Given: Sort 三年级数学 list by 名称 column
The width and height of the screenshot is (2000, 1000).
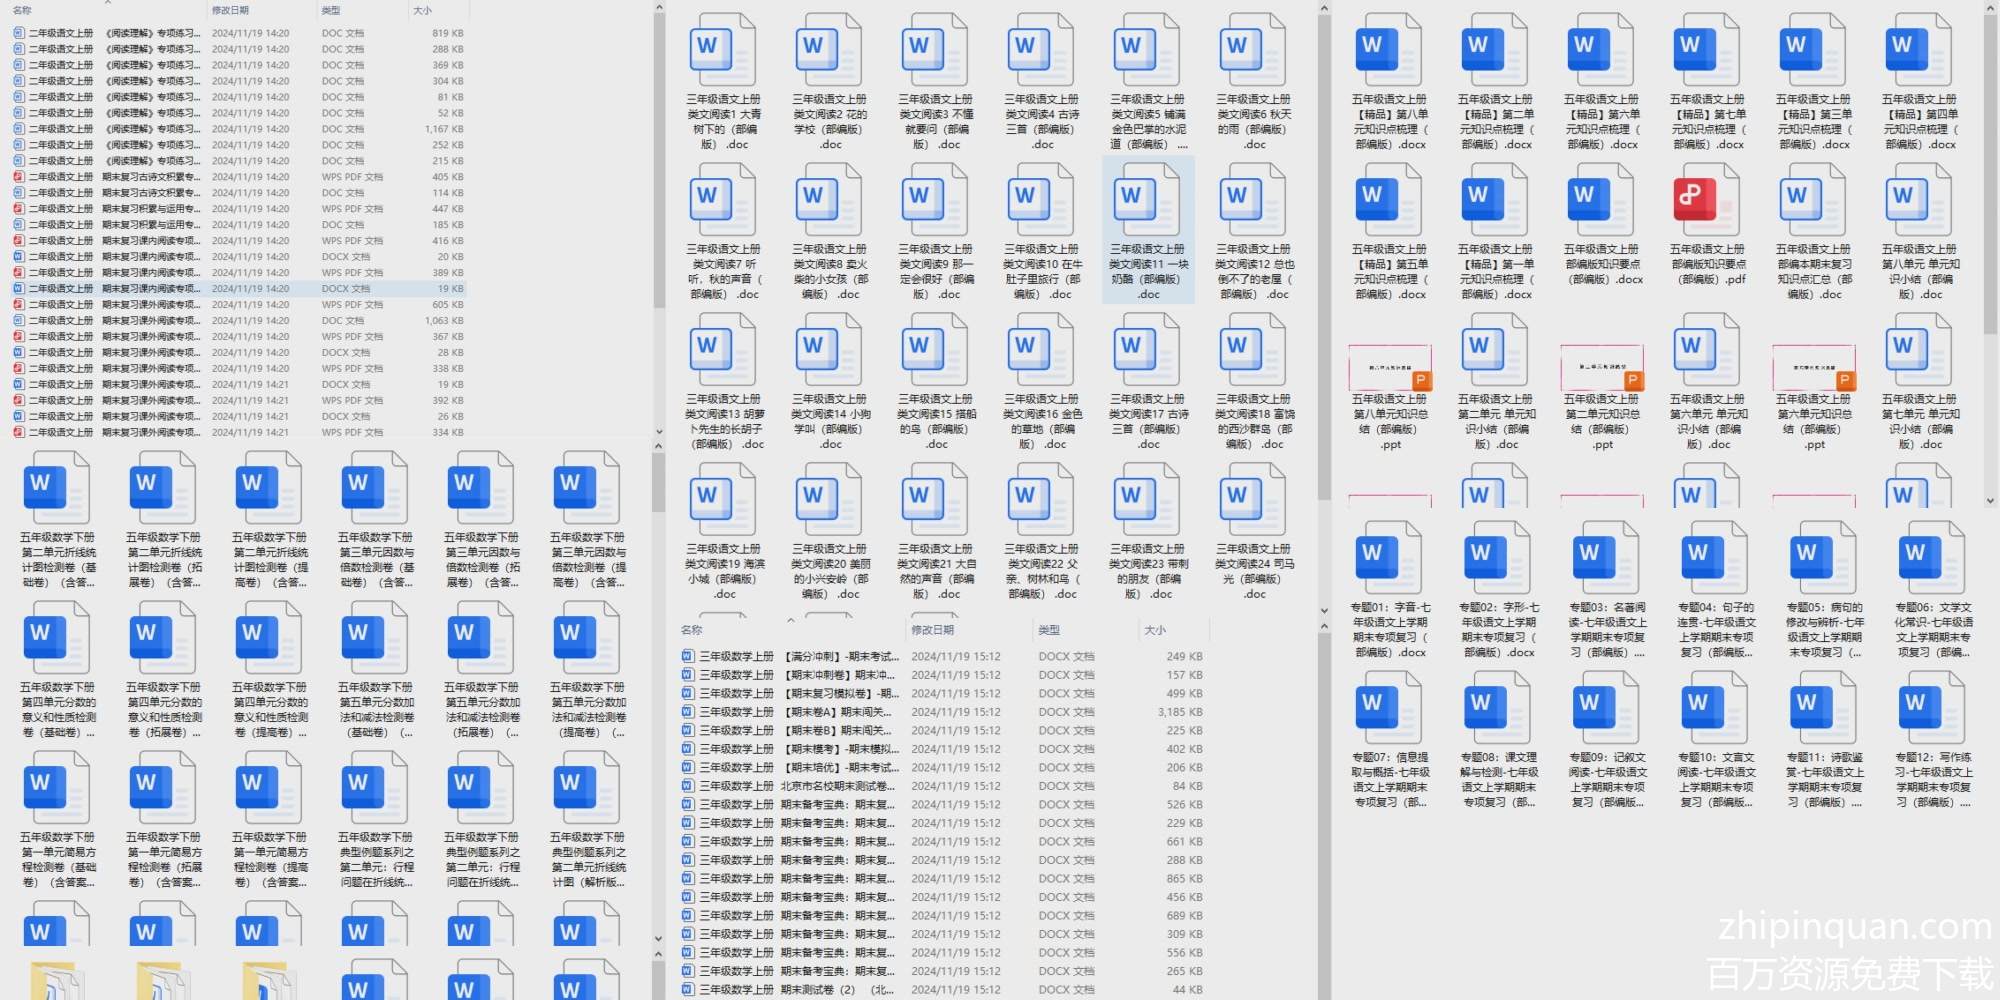Looking at the screenshot, I should pyautogui.click(x=692, y=630).
